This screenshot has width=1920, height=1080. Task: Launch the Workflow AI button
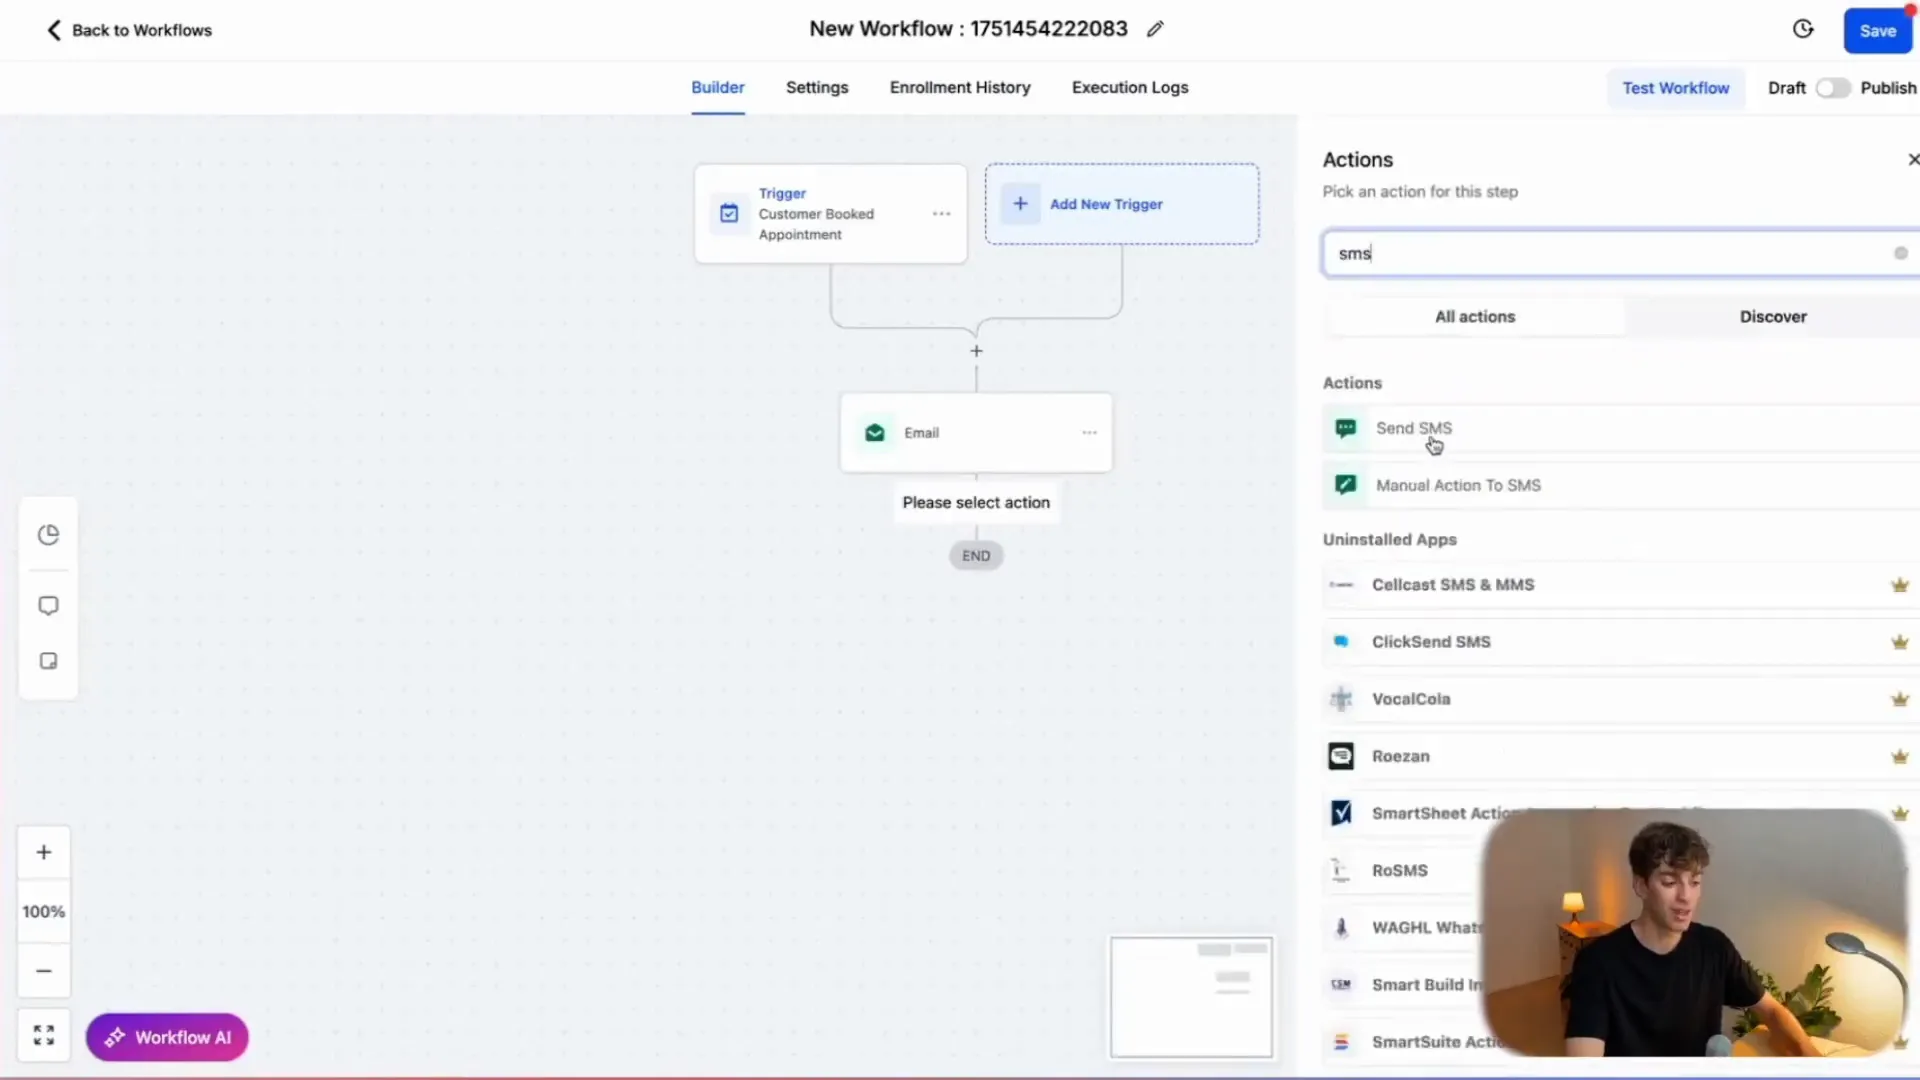click(x=167, y=1037)
